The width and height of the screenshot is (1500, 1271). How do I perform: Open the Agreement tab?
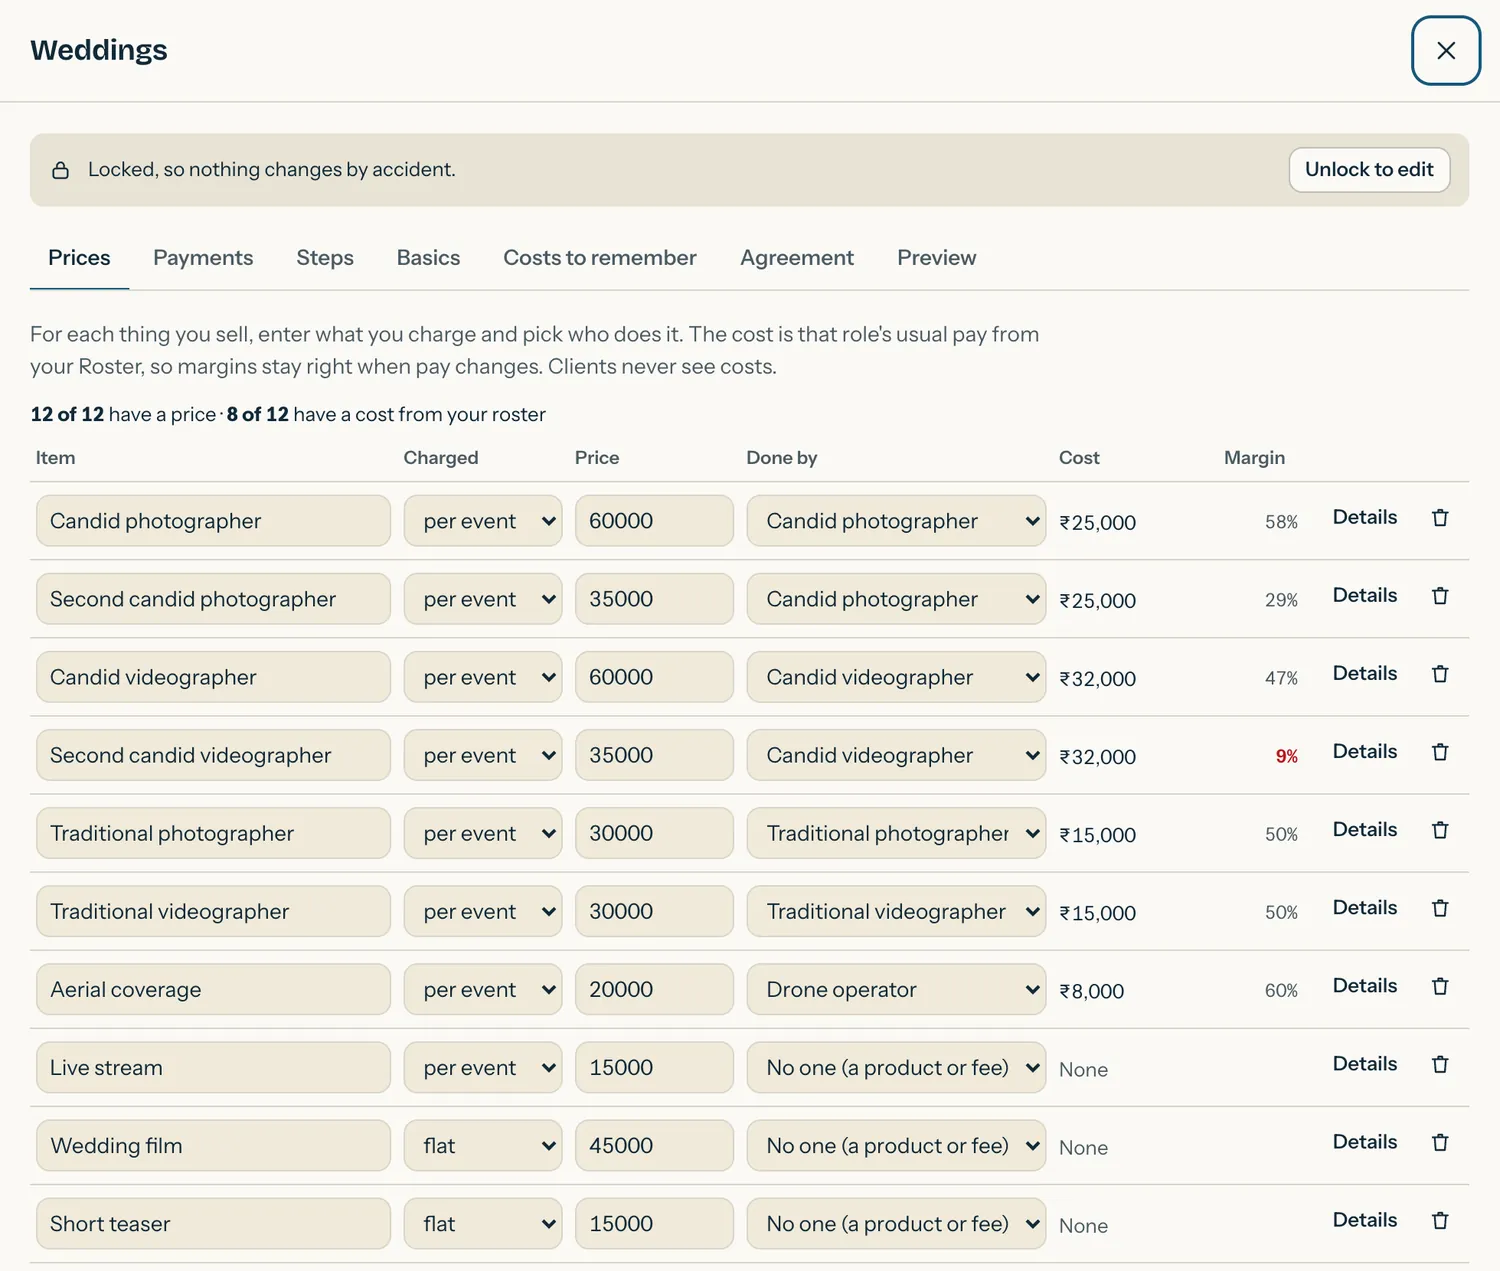tap(797, 258)
